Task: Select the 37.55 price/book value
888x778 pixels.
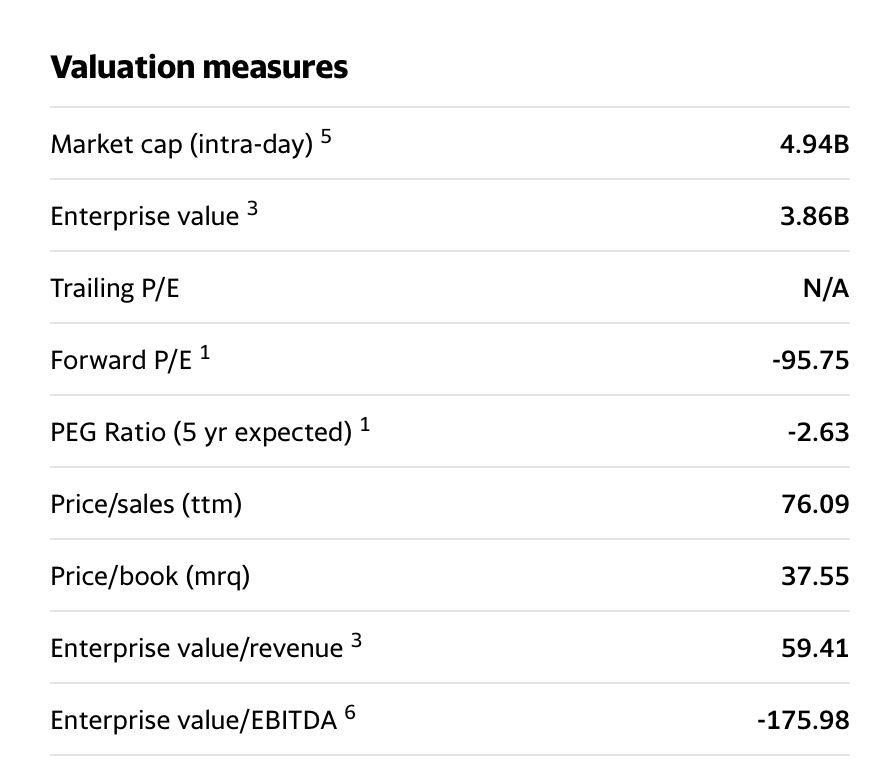Action: click(x=816, y=576)
